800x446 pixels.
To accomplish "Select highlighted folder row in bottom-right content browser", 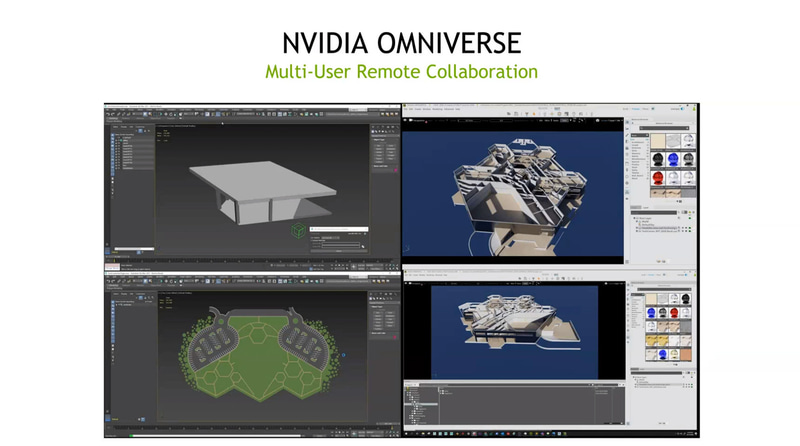I will click(421, 404).
